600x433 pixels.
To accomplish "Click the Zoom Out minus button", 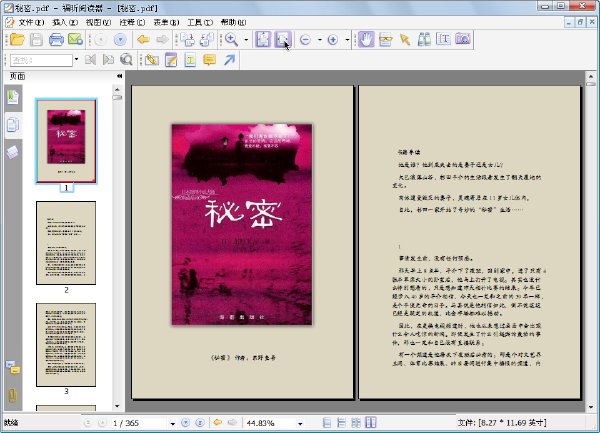I will click(305, 39).
